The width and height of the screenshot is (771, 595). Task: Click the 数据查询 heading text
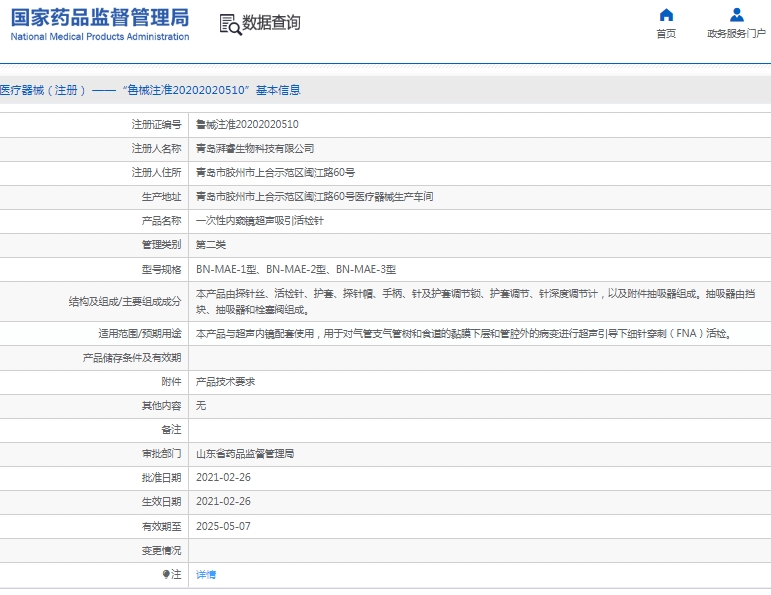[271, 23]
